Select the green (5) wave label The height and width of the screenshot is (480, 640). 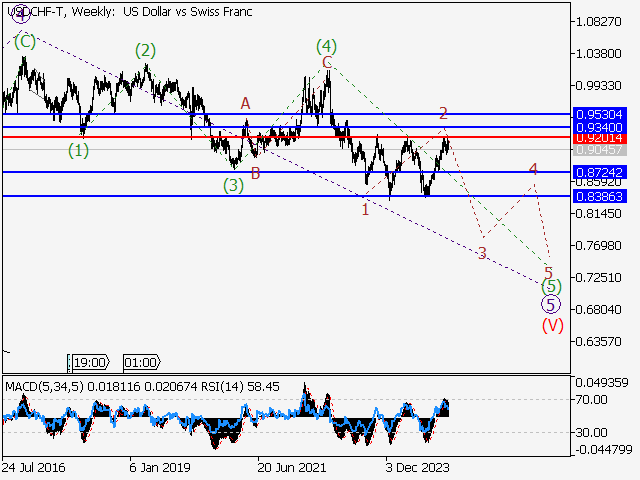point(550,286)
